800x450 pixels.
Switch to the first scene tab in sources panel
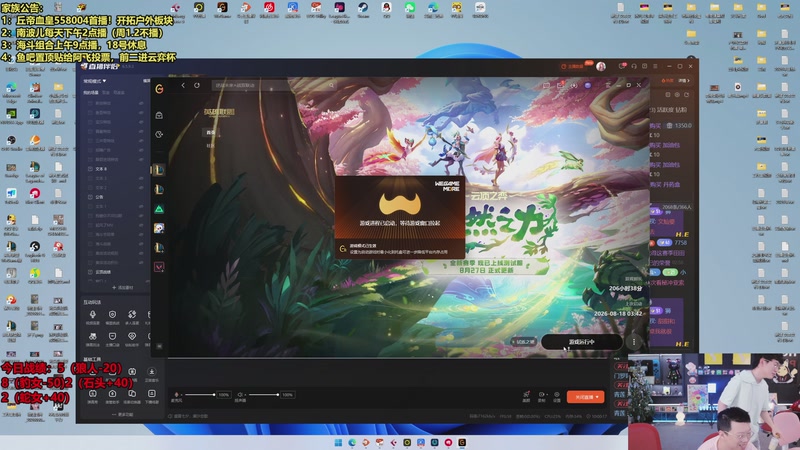pyautogui.click(x=91, y=93)
